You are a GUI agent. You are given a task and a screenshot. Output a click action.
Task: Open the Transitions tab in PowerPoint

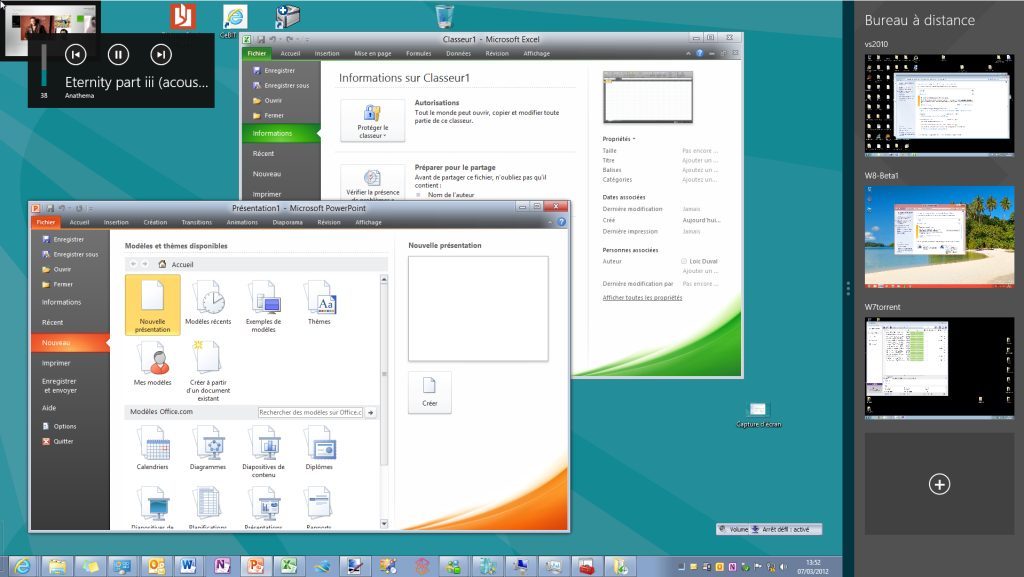197,222
